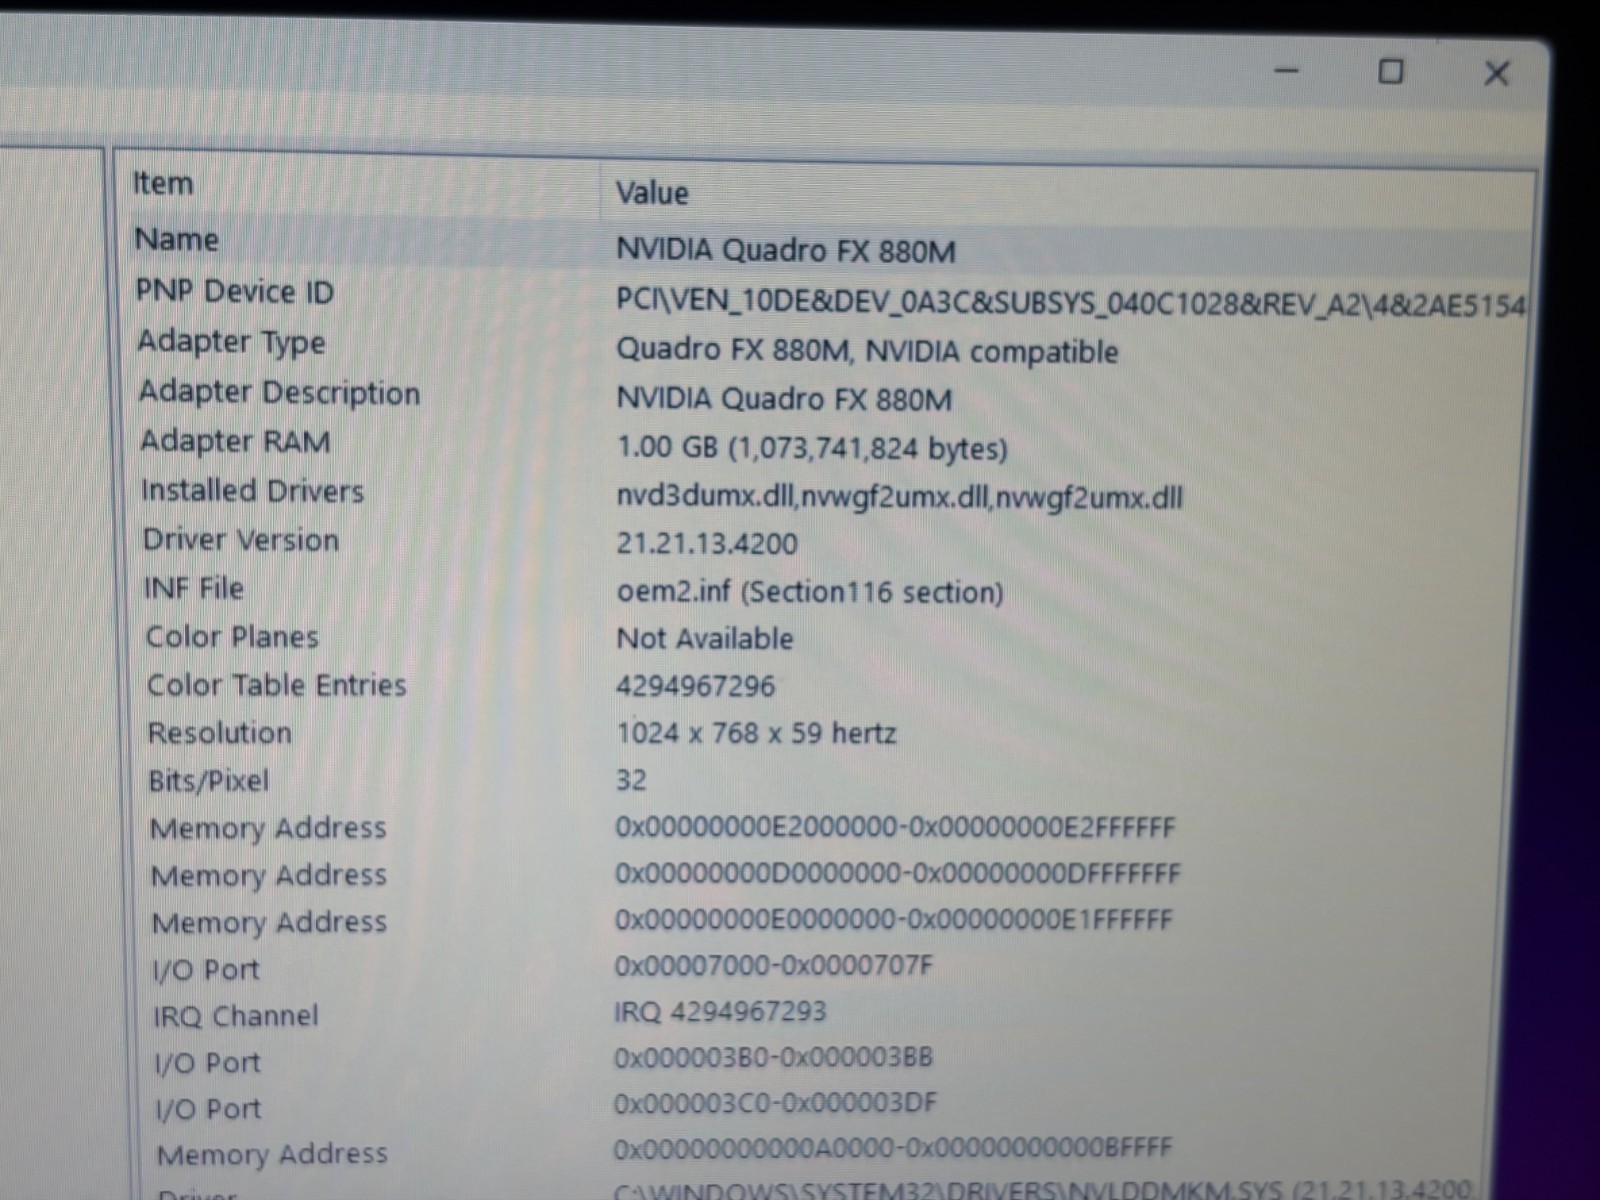Screen dimensions: 1600x1200
Task: Select the INF File row label
Action: pyautogui.click(x=194, y=588)
